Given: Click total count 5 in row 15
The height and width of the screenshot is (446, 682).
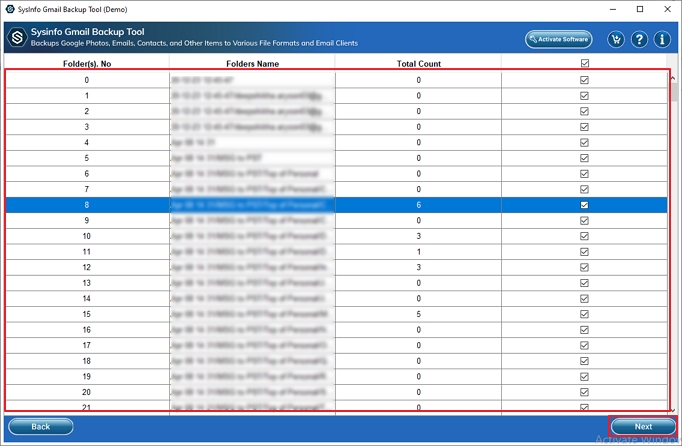Looking at the screenshot, I should [418, 314].
